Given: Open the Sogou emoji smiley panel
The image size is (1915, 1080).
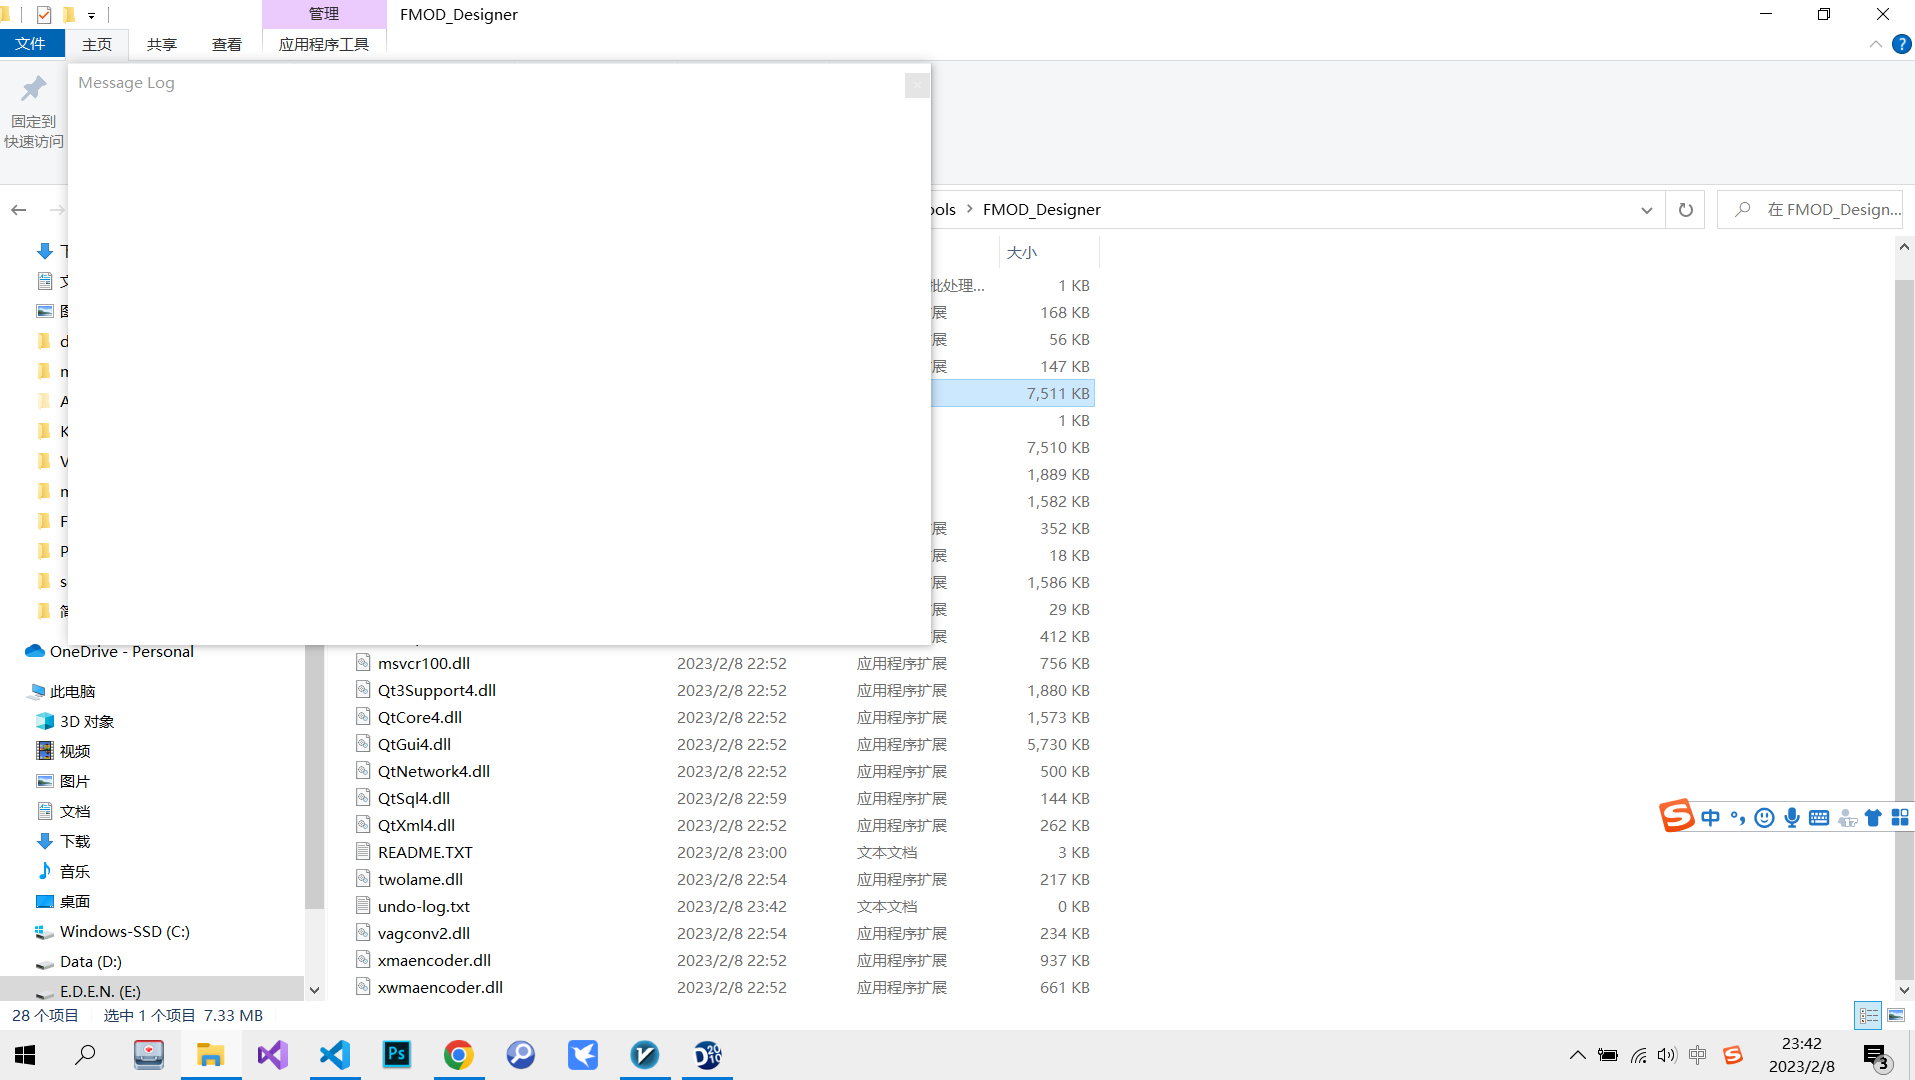Looking at the screenshot, I should click(1765, 818).
